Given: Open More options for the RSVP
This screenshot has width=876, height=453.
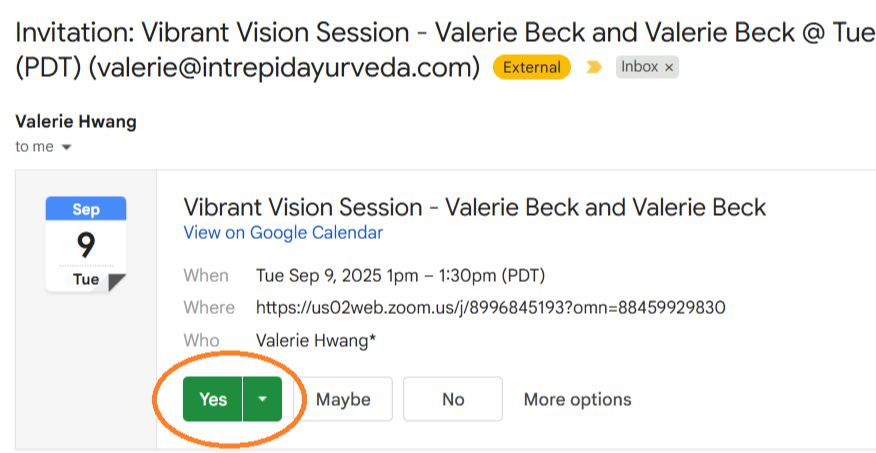Looking at the screenshot, I should tap(577, 399).
